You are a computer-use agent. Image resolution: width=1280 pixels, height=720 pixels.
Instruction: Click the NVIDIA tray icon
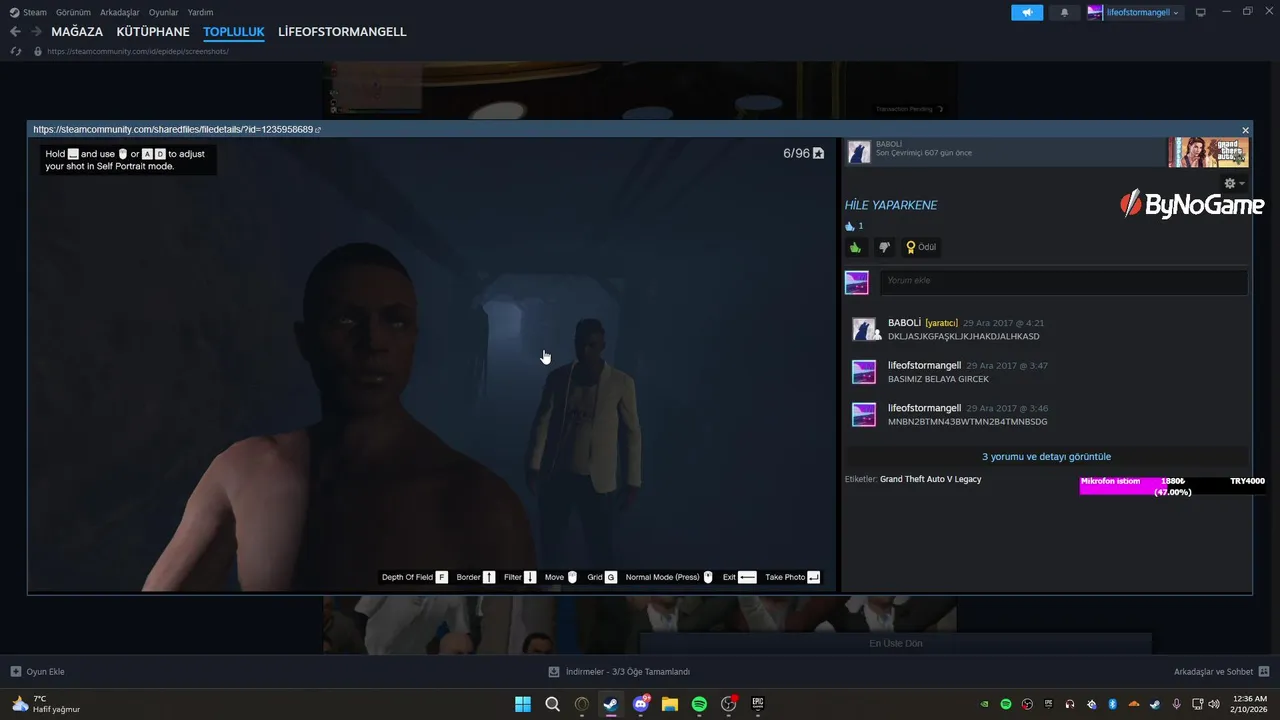[985, 704]
